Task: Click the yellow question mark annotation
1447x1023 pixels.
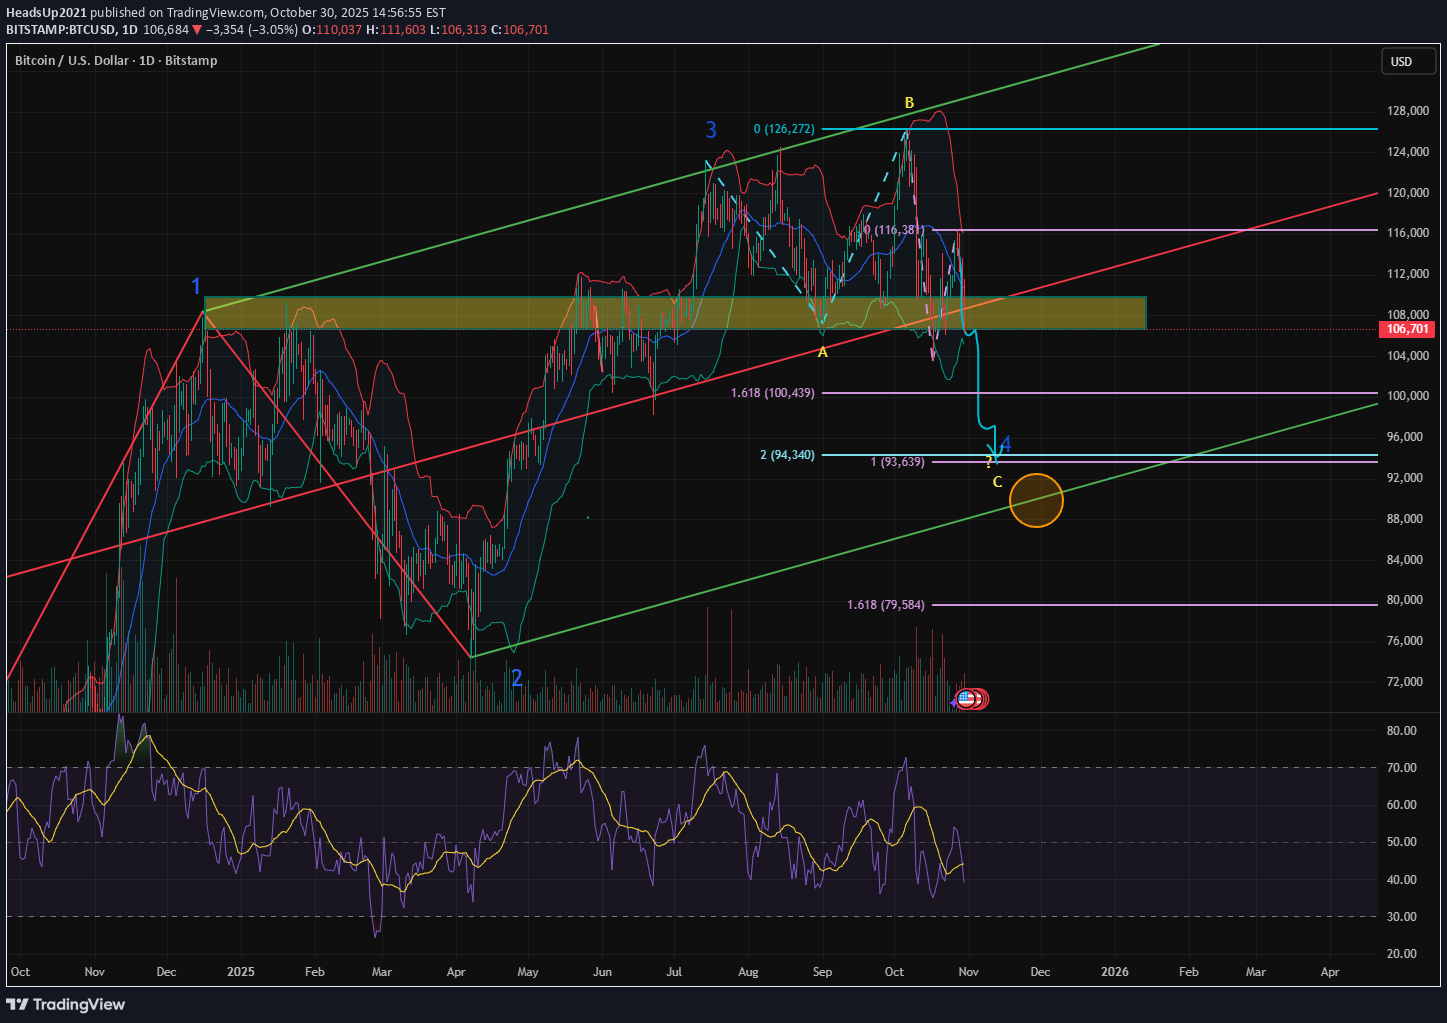Action: coord(989,462)
